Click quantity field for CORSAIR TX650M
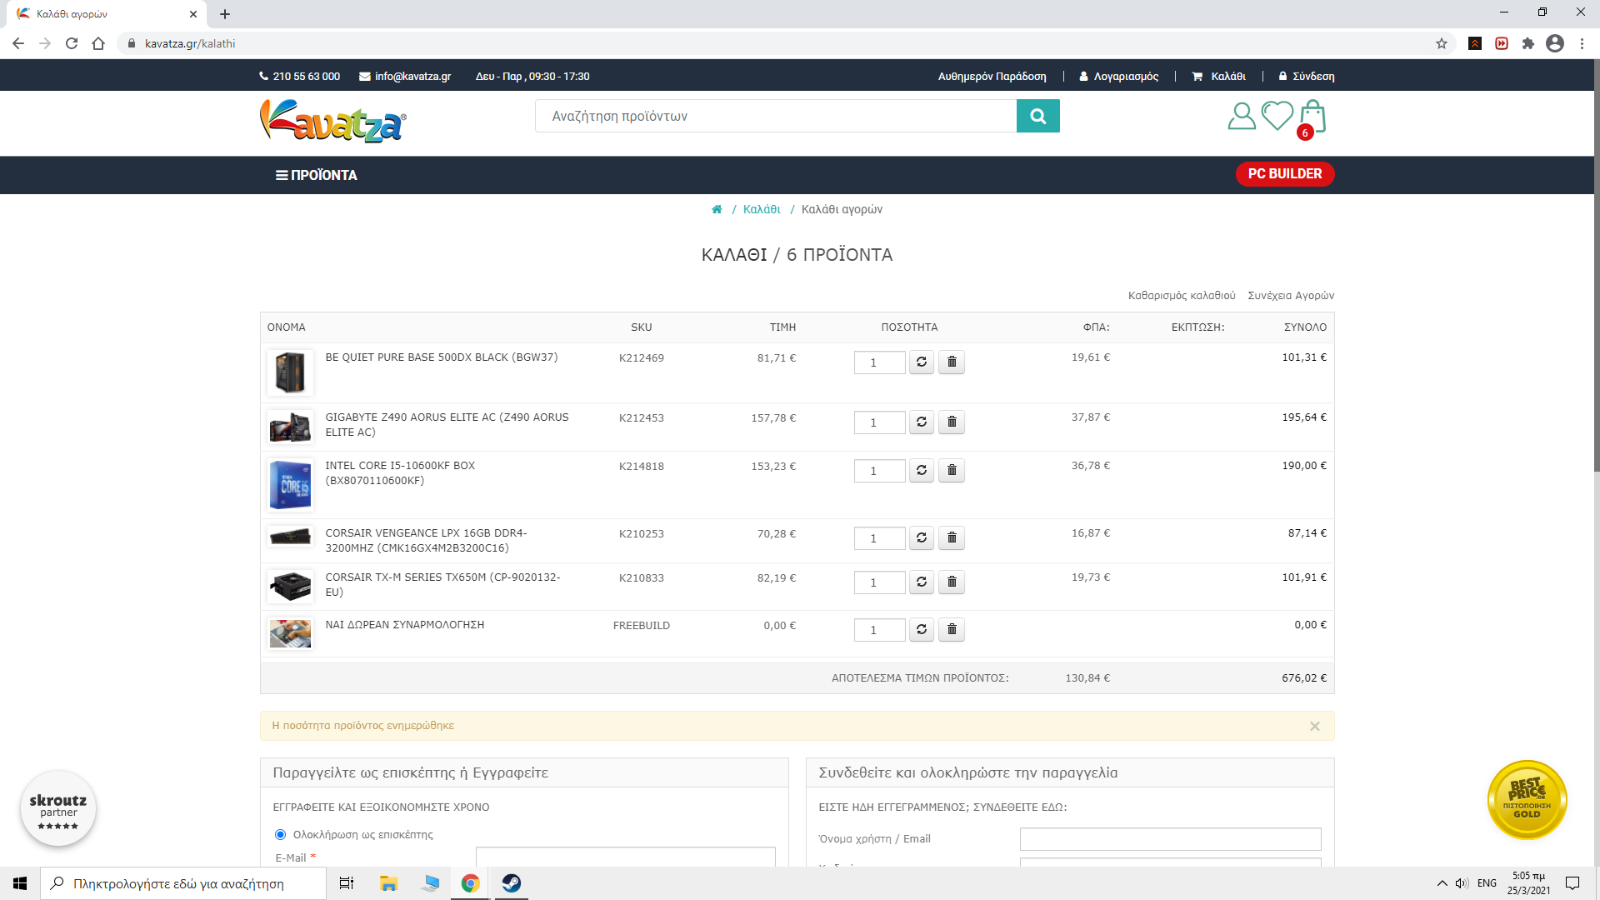Screen dimensions: 1600x900 point(879,582)
